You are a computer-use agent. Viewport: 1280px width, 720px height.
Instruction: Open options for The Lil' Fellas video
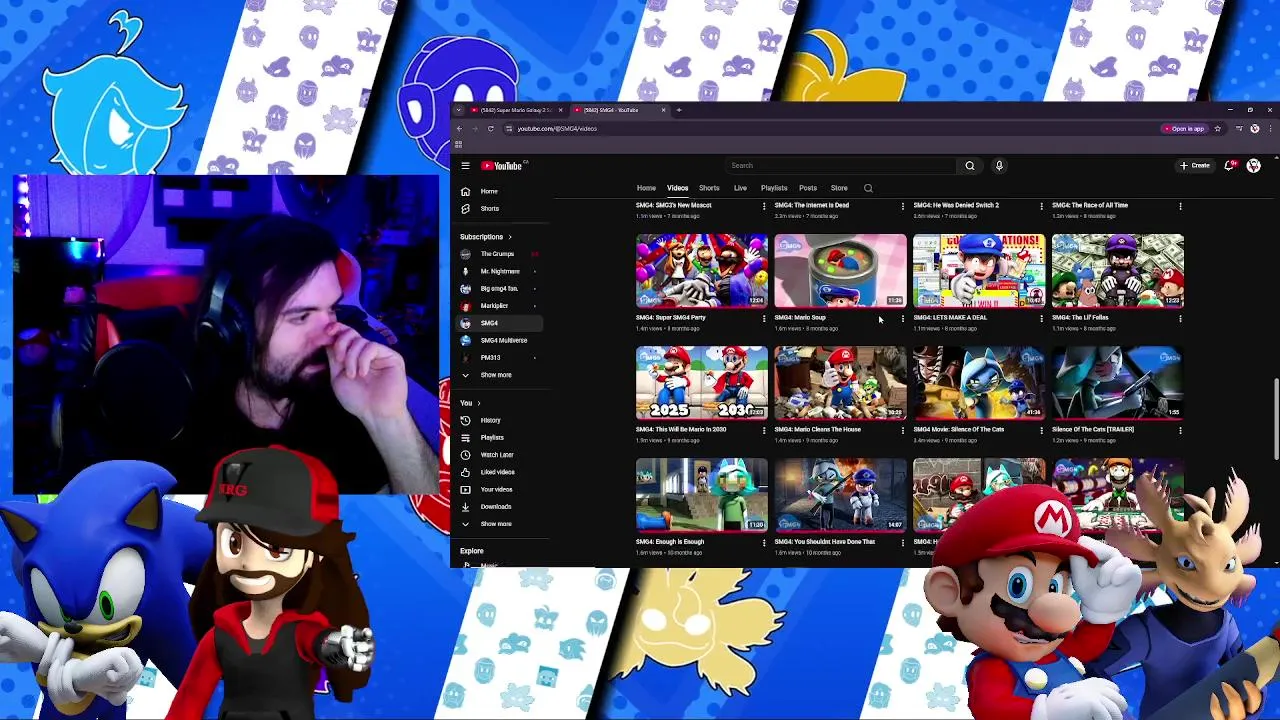1180,319
